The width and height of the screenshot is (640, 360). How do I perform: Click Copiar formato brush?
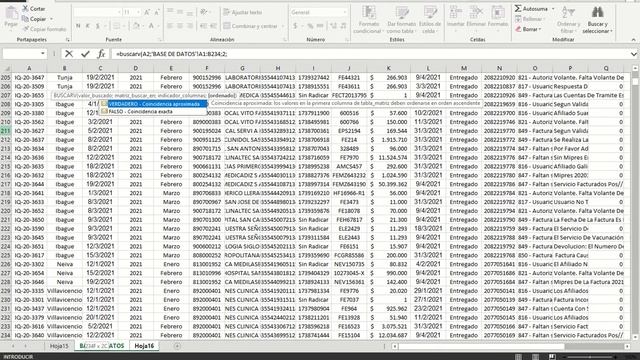click(44, 29)
